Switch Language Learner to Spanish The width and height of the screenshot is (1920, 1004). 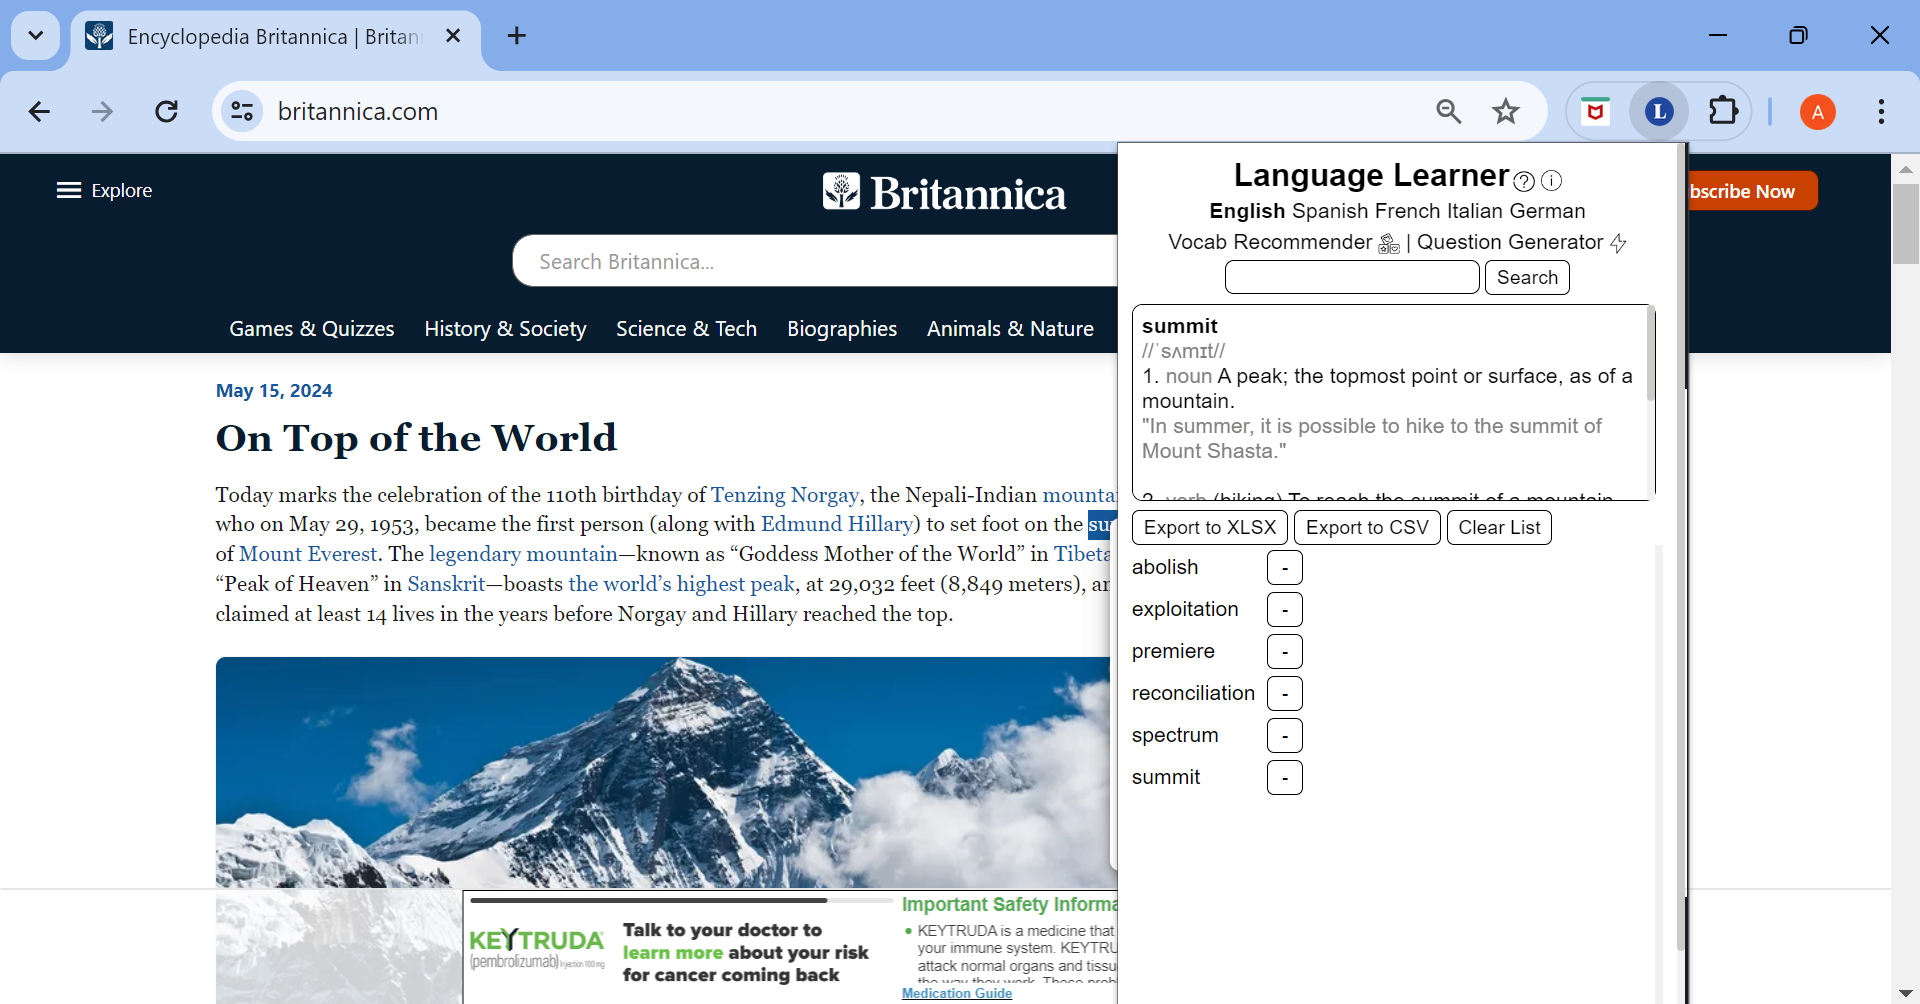click(x=1330, y=211)
